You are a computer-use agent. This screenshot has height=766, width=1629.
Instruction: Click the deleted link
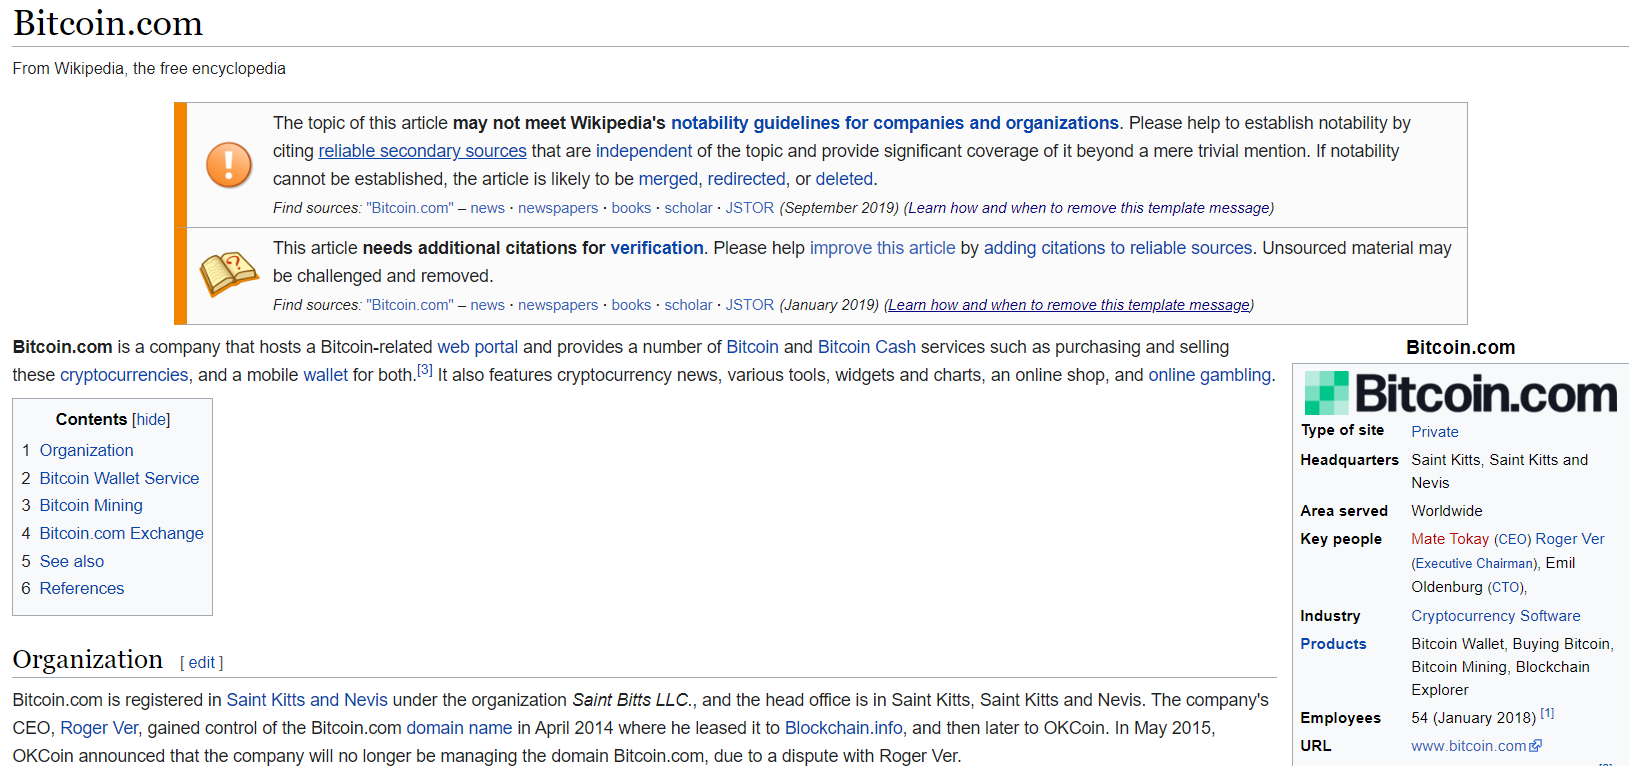click(x=844, y=179)
